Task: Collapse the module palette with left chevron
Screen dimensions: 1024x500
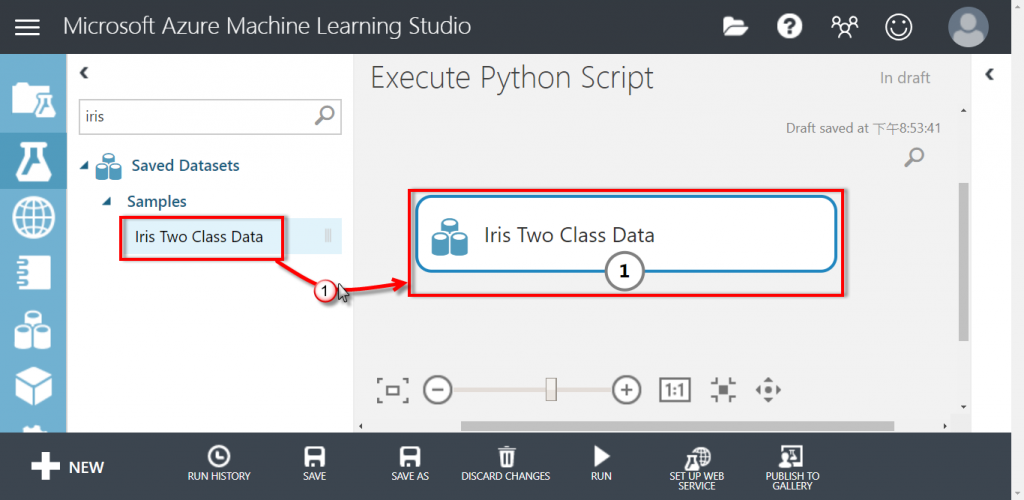Action: pyautogui.click(x=84, y=72)
